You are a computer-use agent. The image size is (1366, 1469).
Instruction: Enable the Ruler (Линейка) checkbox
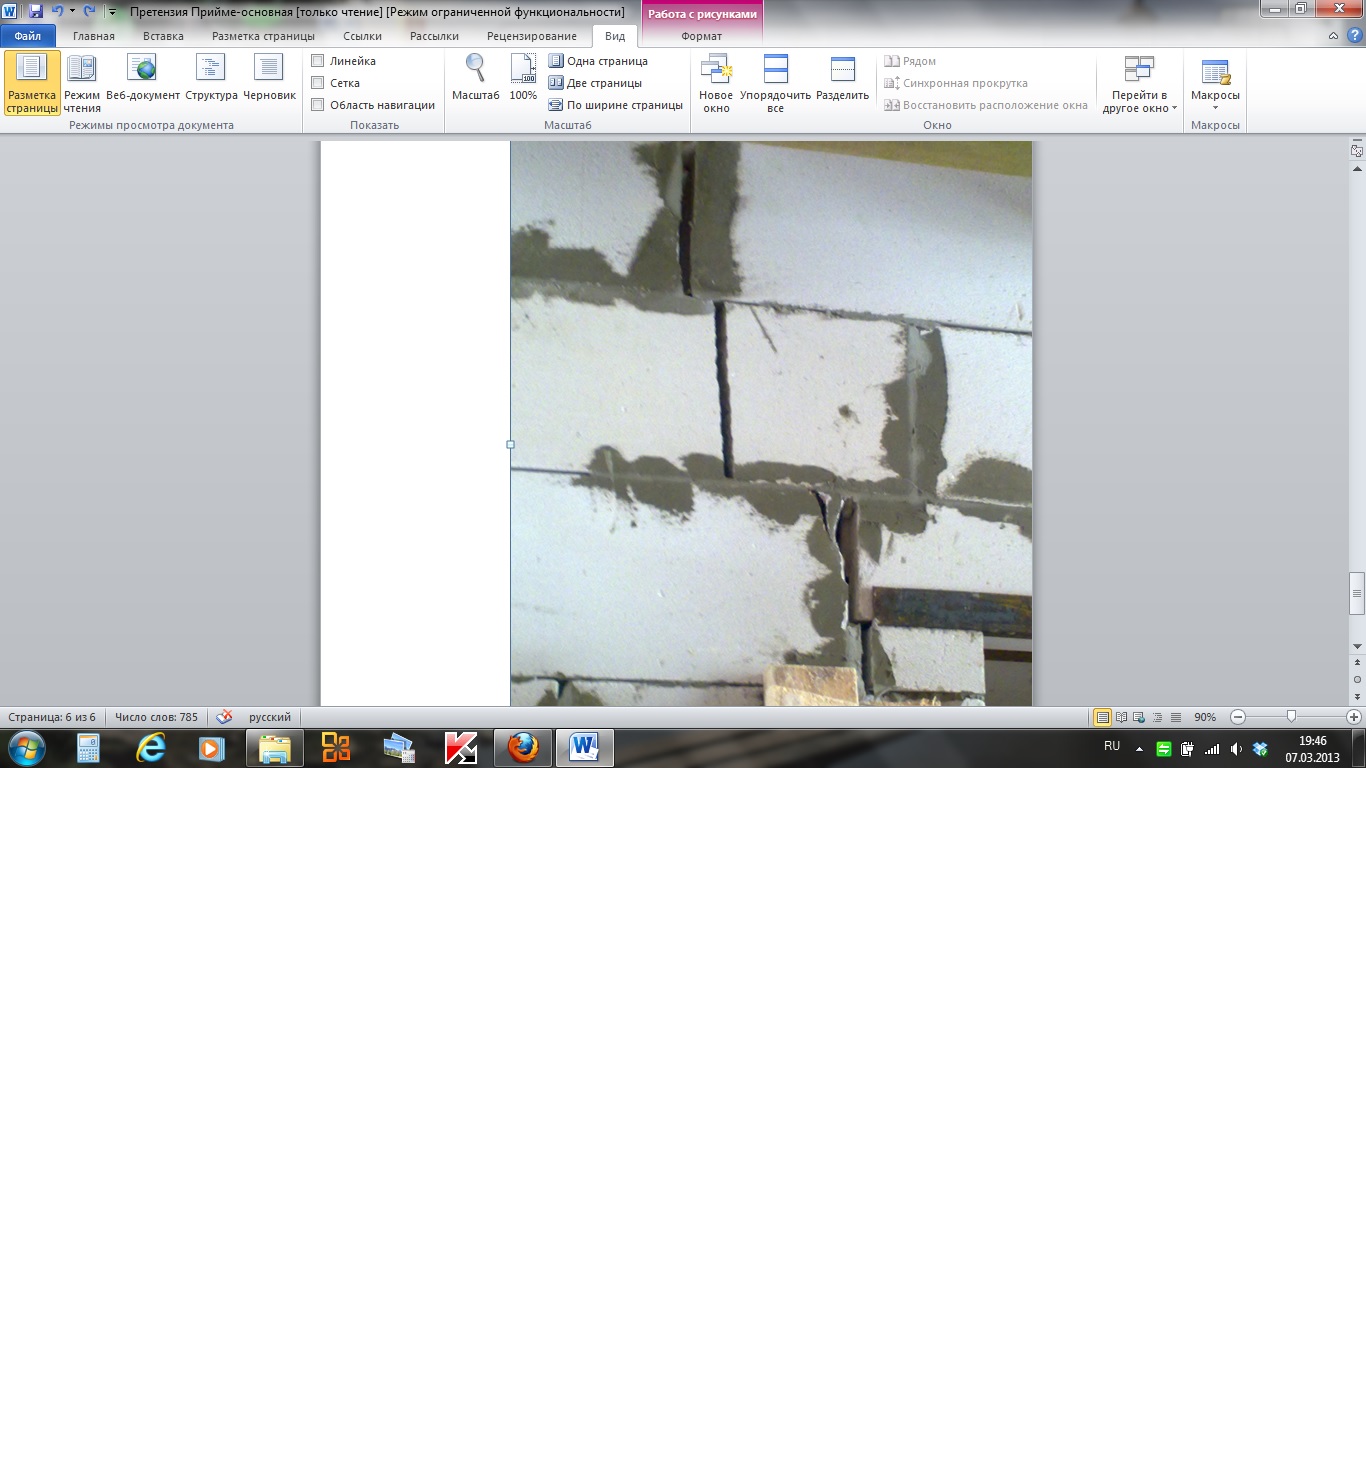[x=317, y=61]
